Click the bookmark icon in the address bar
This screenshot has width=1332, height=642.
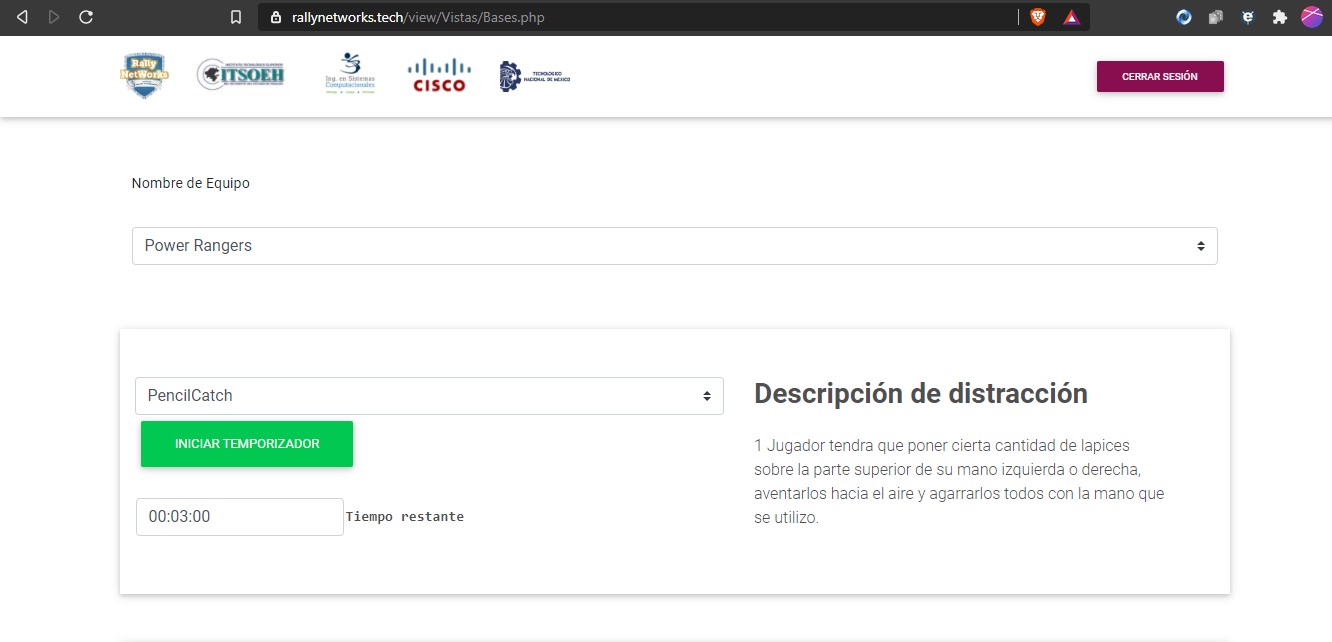click(x=236, y=17)
